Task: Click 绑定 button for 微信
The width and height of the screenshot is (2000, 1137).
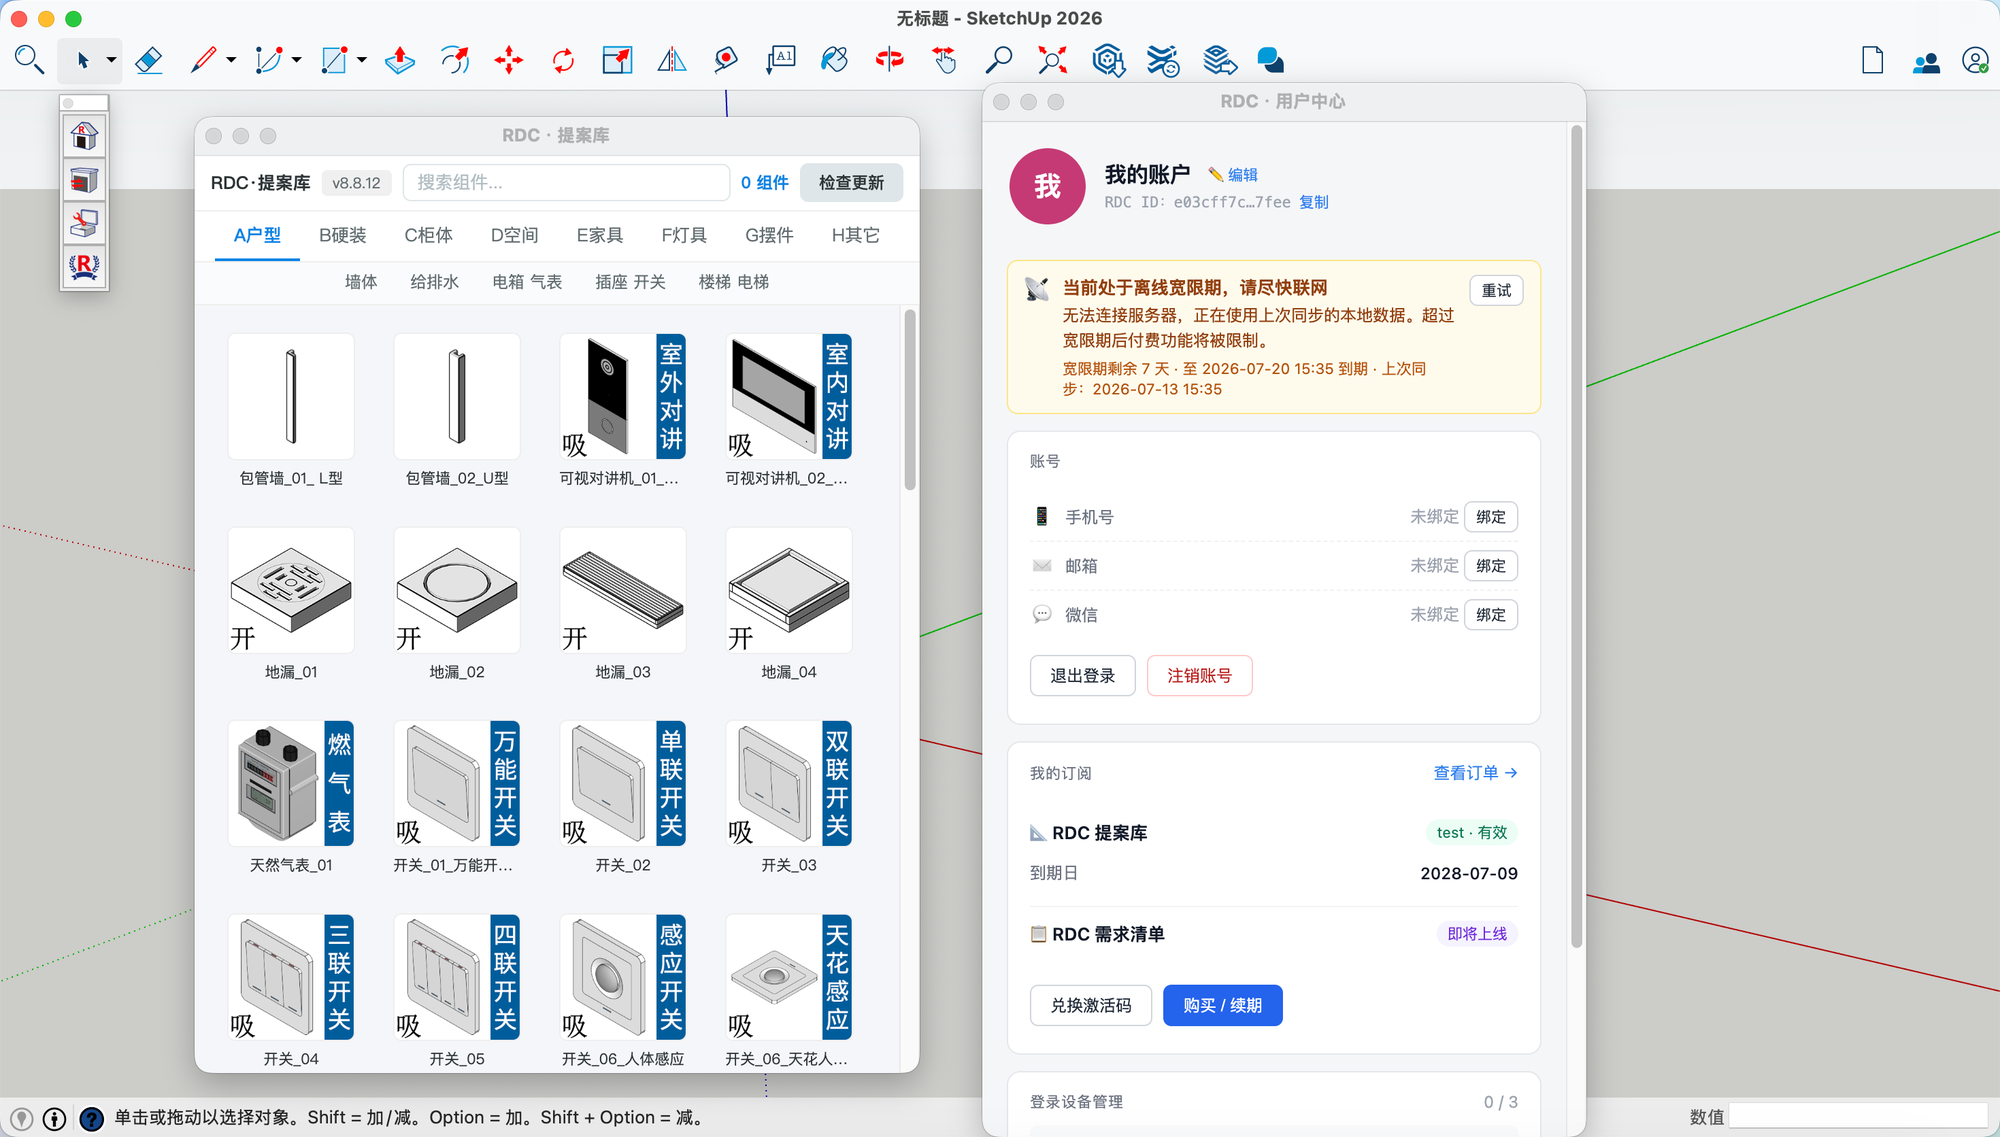Action: 1490,615
